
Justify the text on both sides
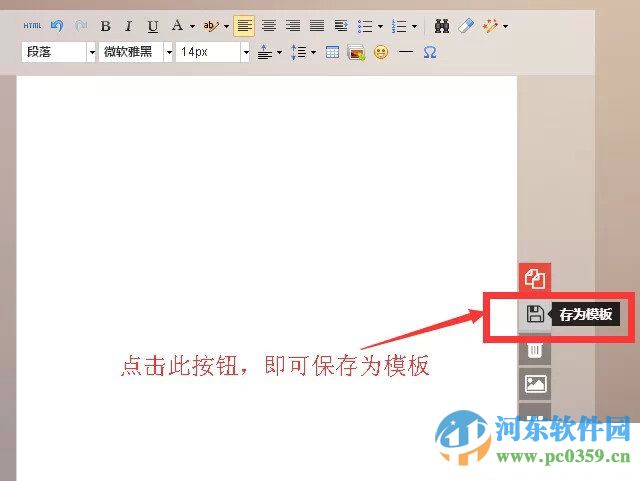pyautogui.click(x=317, y=26)
